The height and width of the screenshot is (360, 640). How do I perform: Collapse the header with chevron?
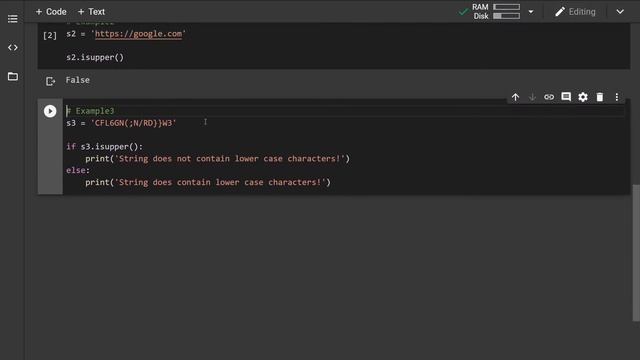click(620, 12)
